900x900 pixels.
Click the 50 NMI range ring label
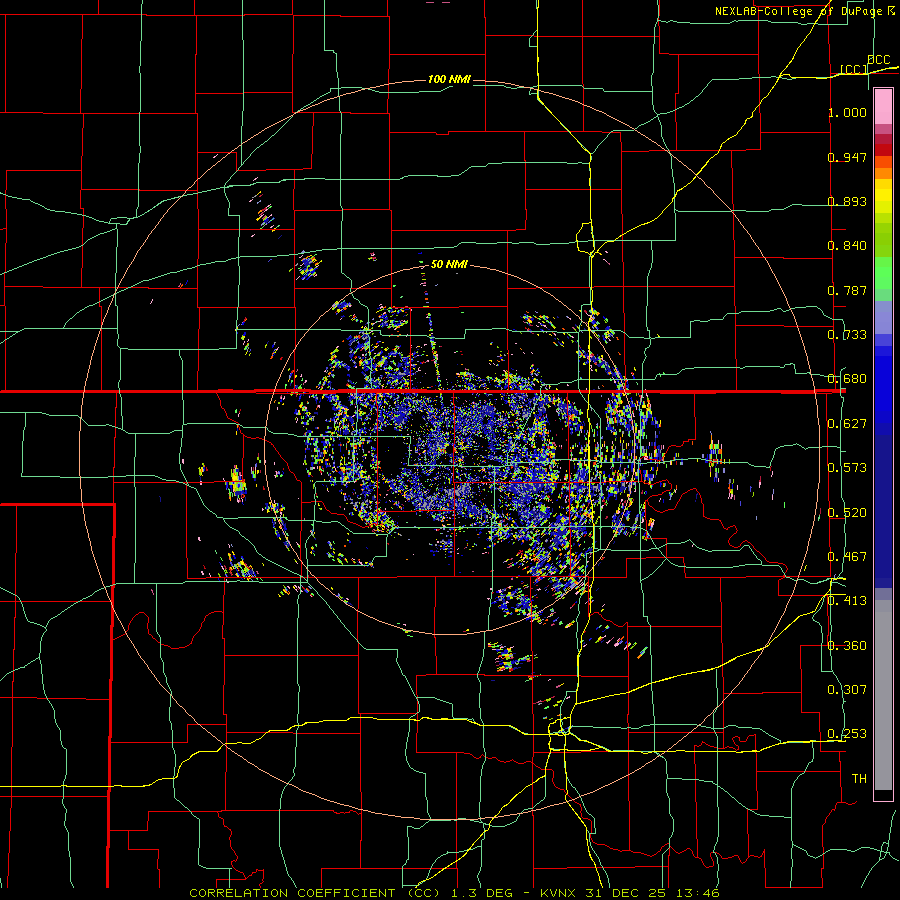click(449, 264)
